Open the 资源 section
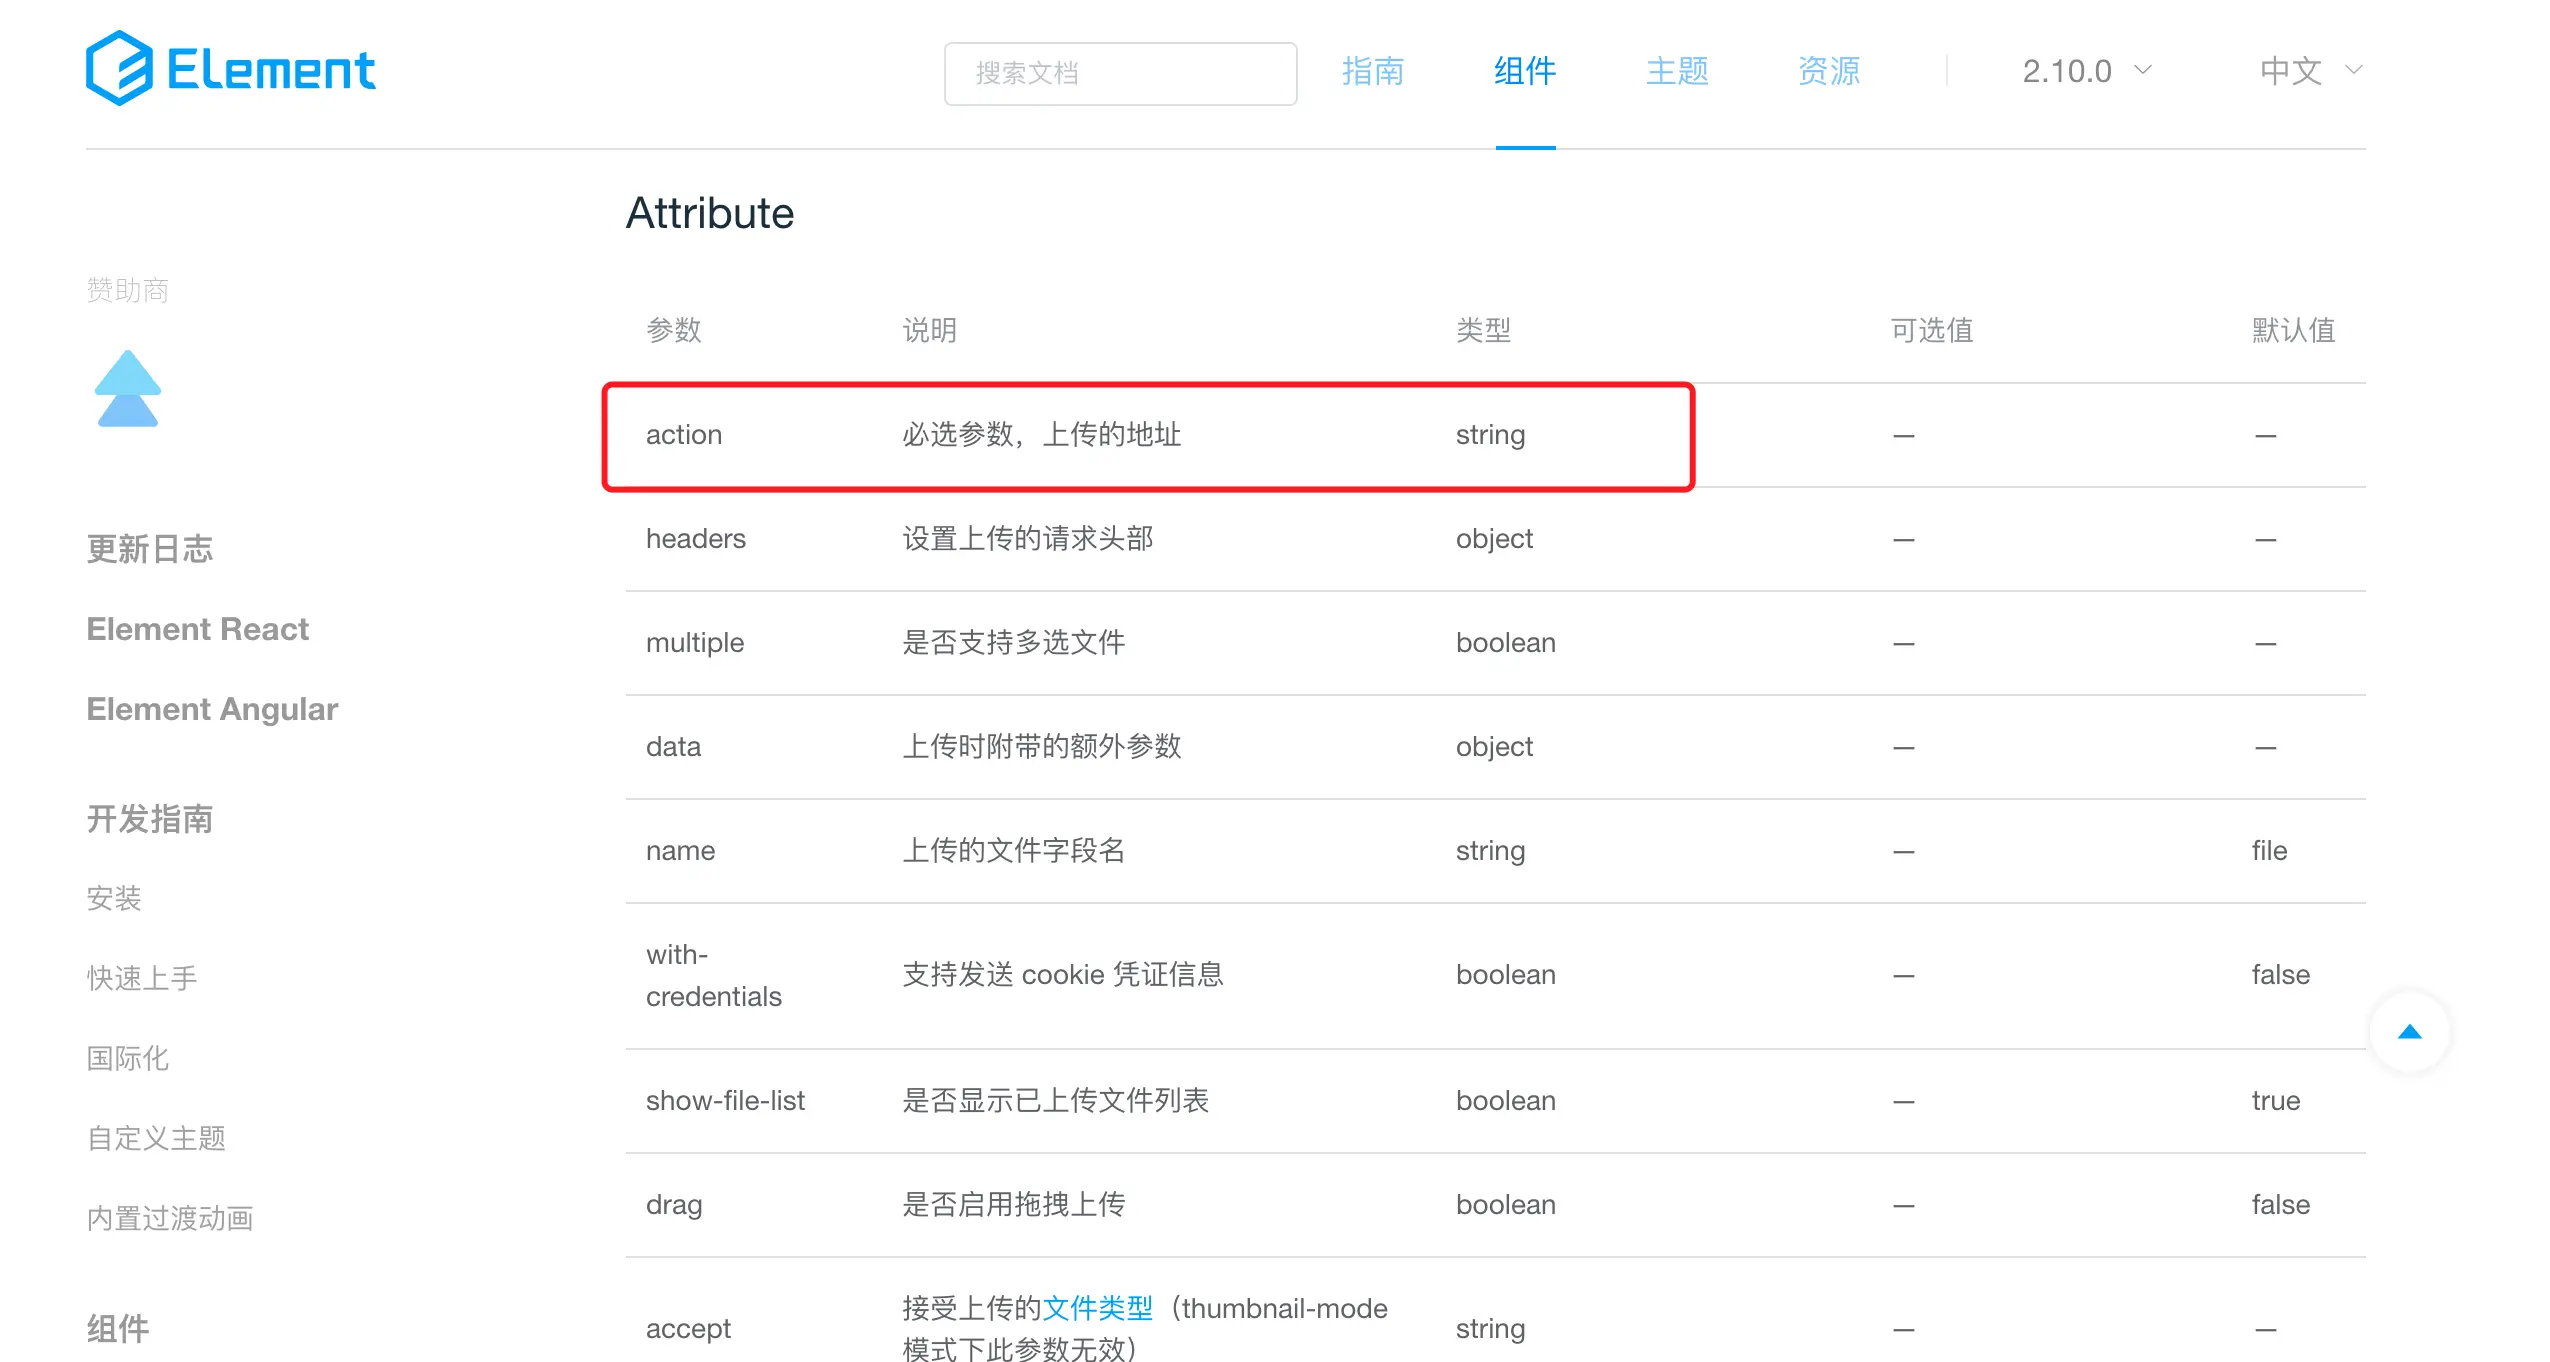The width and height of the screenshot is (2550, 1362). (x=1827, y=70)
